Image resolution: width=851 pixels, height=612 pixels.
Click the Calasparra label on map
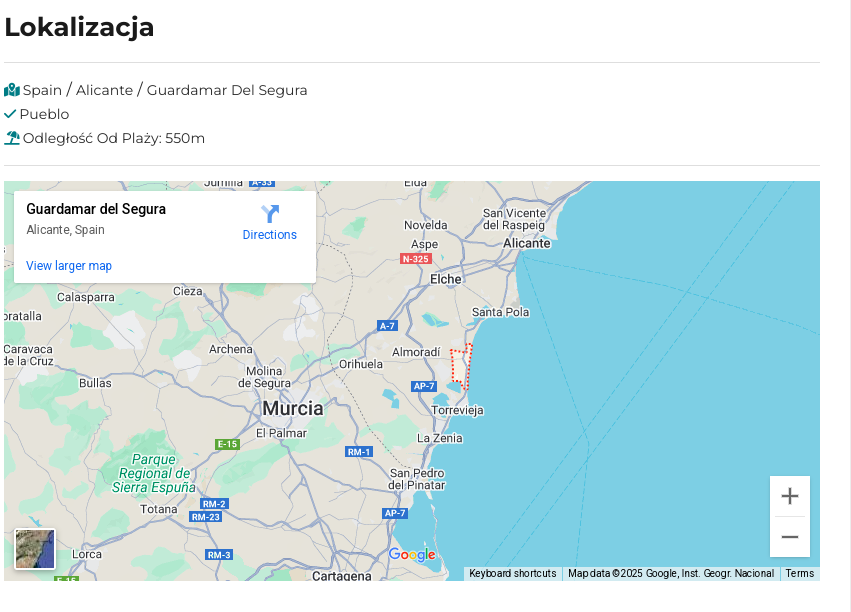pyautogui.click(x=86, y=297)
